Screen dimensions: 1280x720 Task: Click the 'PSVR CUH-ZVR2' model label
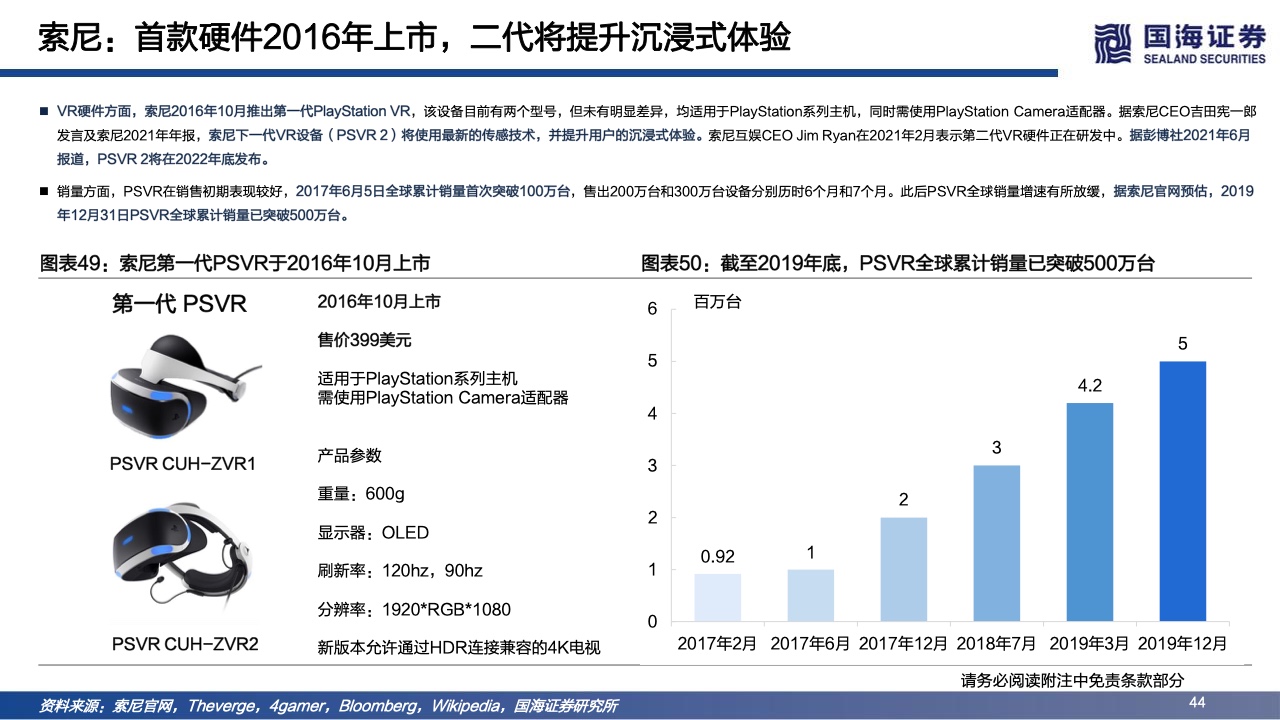183,642
